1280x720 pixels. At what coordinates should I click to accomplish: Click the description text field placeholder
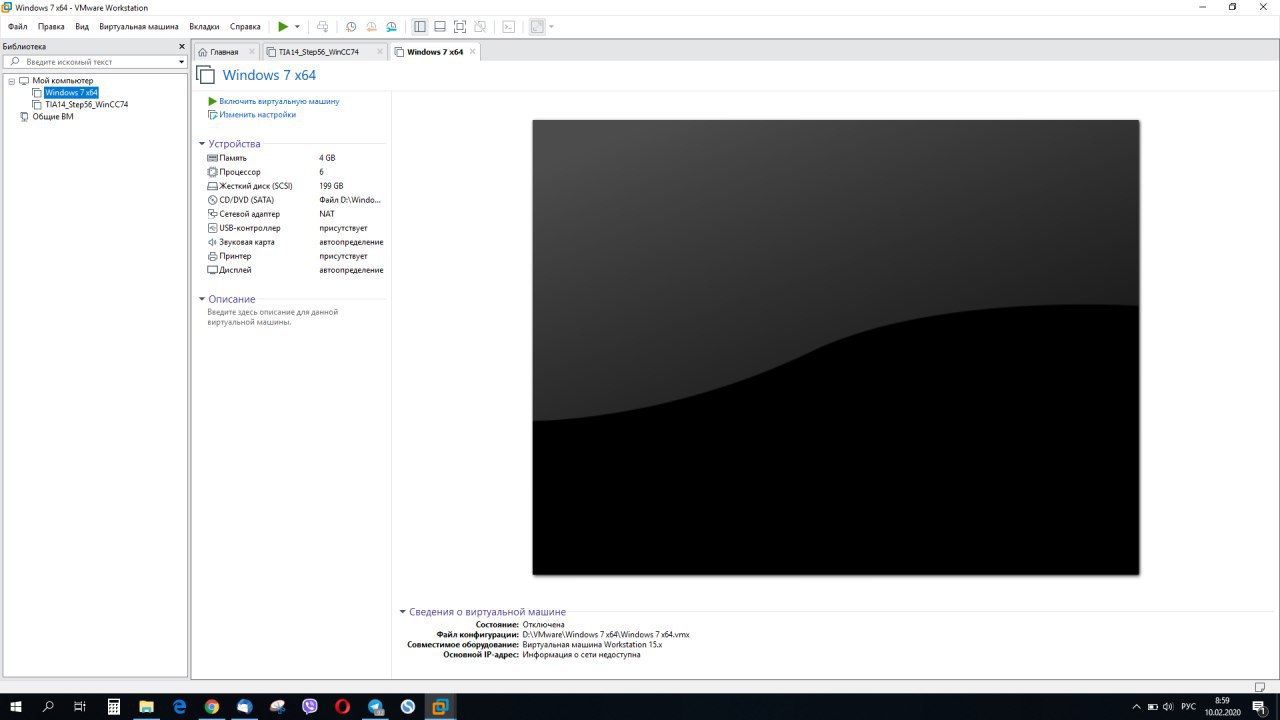[273, 317]
